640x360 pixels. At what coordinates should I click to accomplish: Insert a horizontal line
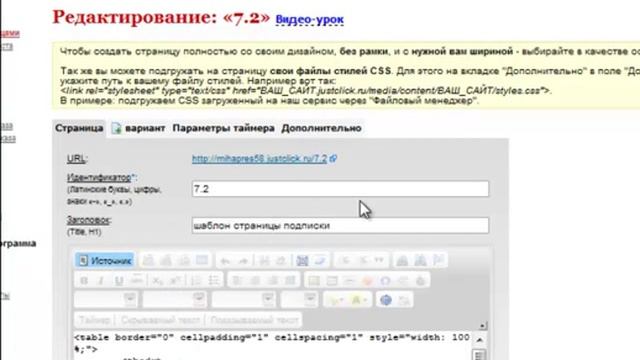coord(349,280)
